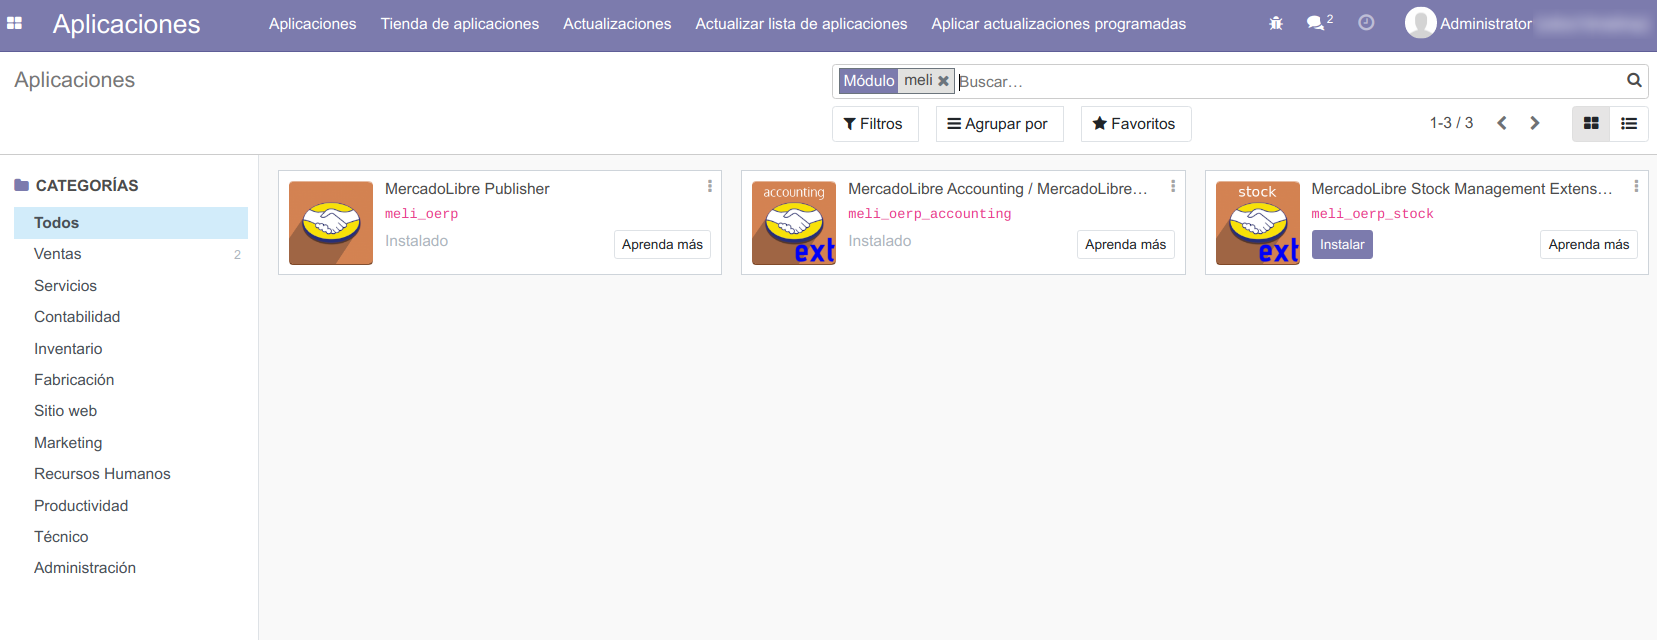Click the MercadoLibre Publisher module icon
Viewport: 1657px width, 640px height.
[x=331, y=223]
